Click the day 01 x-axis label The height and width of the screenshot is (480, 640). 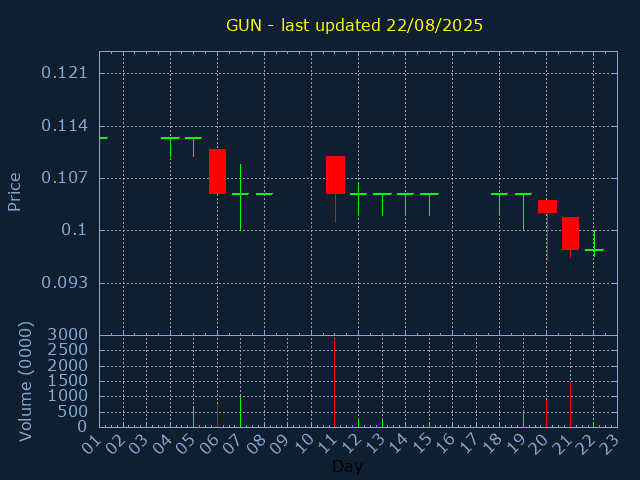[x=91, y=444]
